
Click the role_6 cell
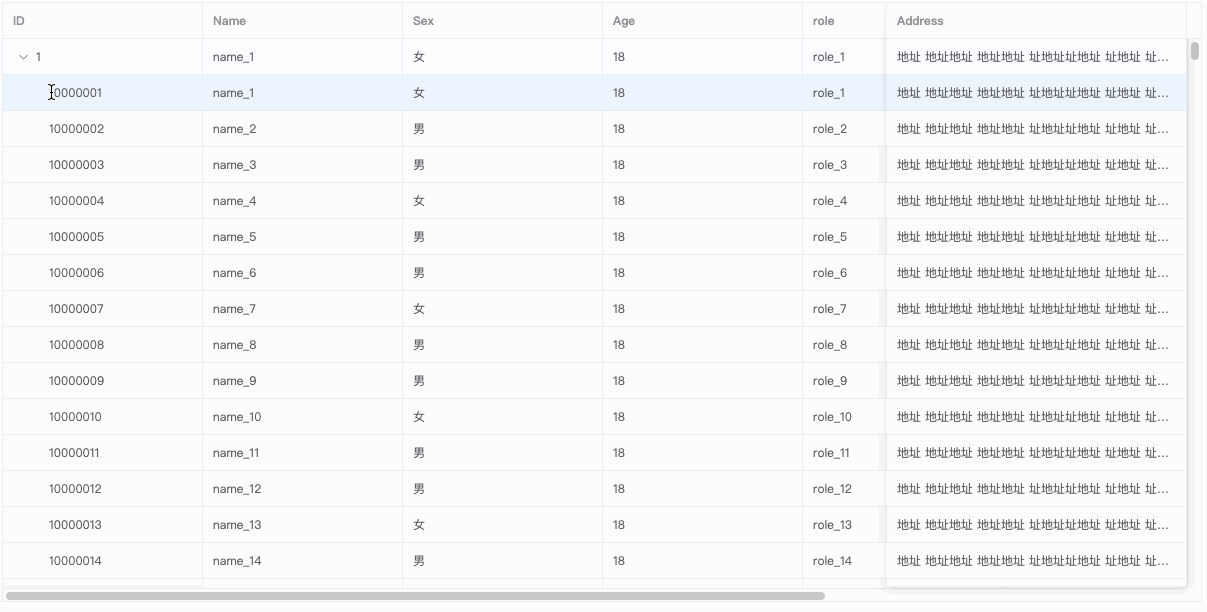coord(844,273)
